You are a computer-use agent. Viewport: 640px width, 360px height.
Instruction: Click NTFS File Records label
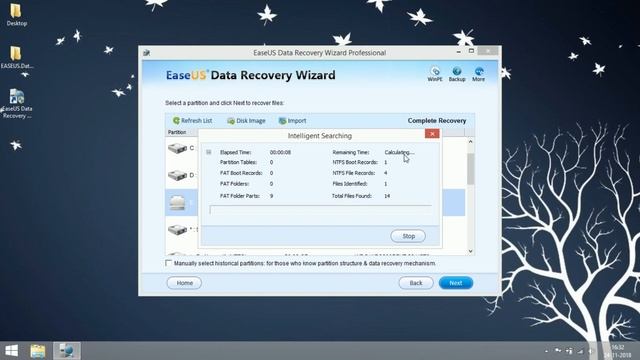354,173
